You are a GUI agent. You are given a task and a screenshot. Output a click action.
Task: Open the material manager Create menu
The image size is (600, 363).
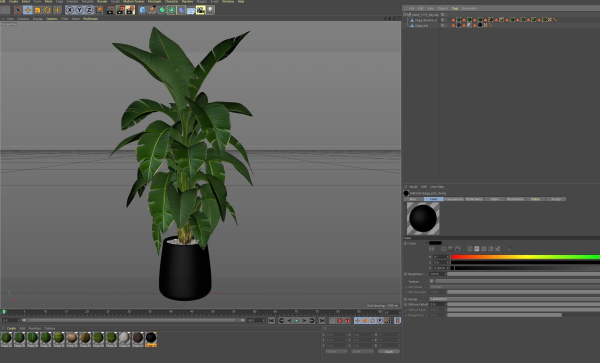(x=11, y=329)
